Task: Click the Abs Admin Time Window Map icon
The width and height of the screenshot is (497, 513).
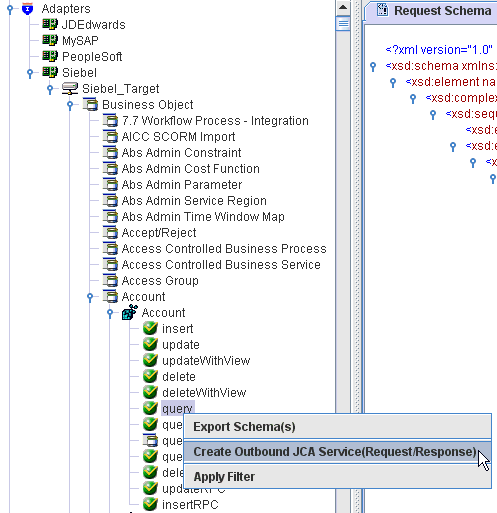Action: click(110, 217)
